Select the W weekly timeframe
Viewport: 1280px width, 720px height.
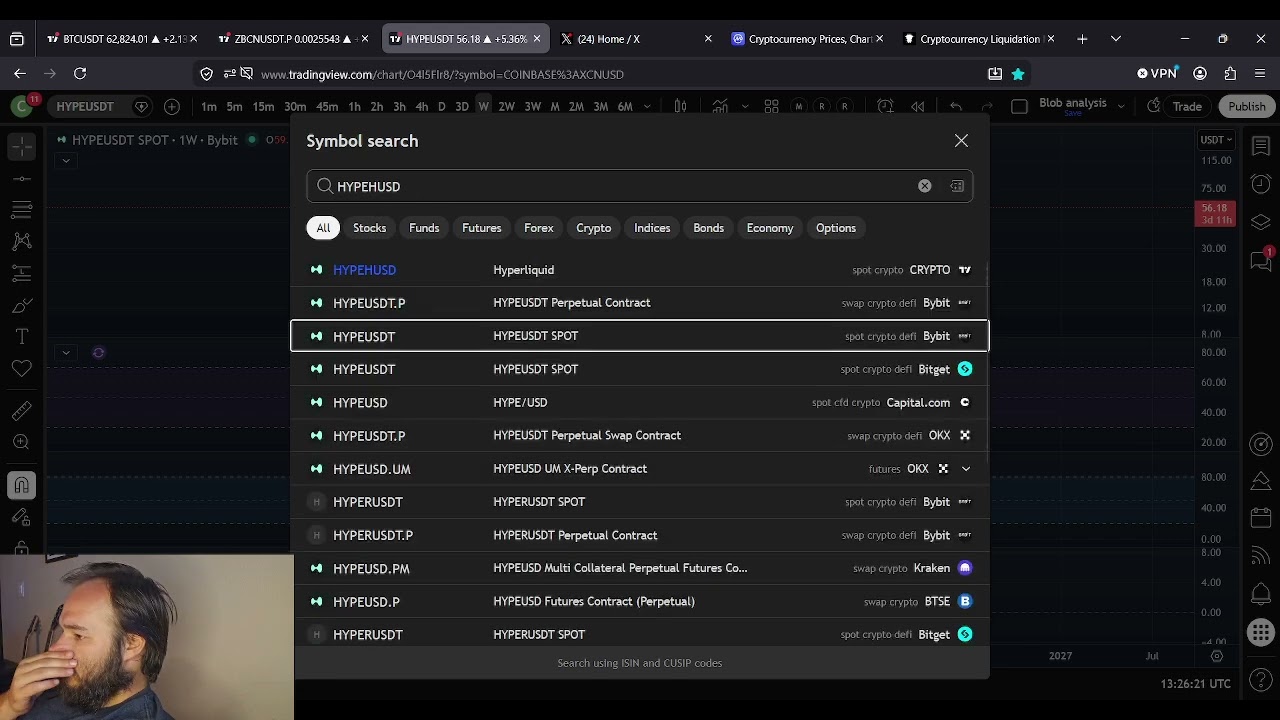pos(483,106)
